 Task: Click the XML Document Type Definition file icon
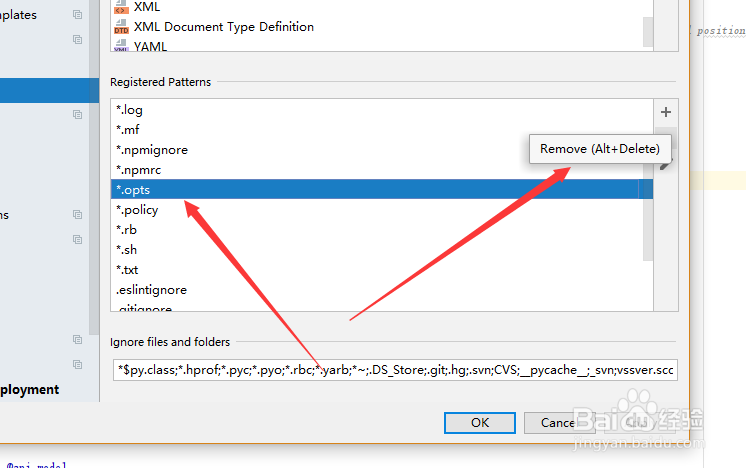pos(121,27)
